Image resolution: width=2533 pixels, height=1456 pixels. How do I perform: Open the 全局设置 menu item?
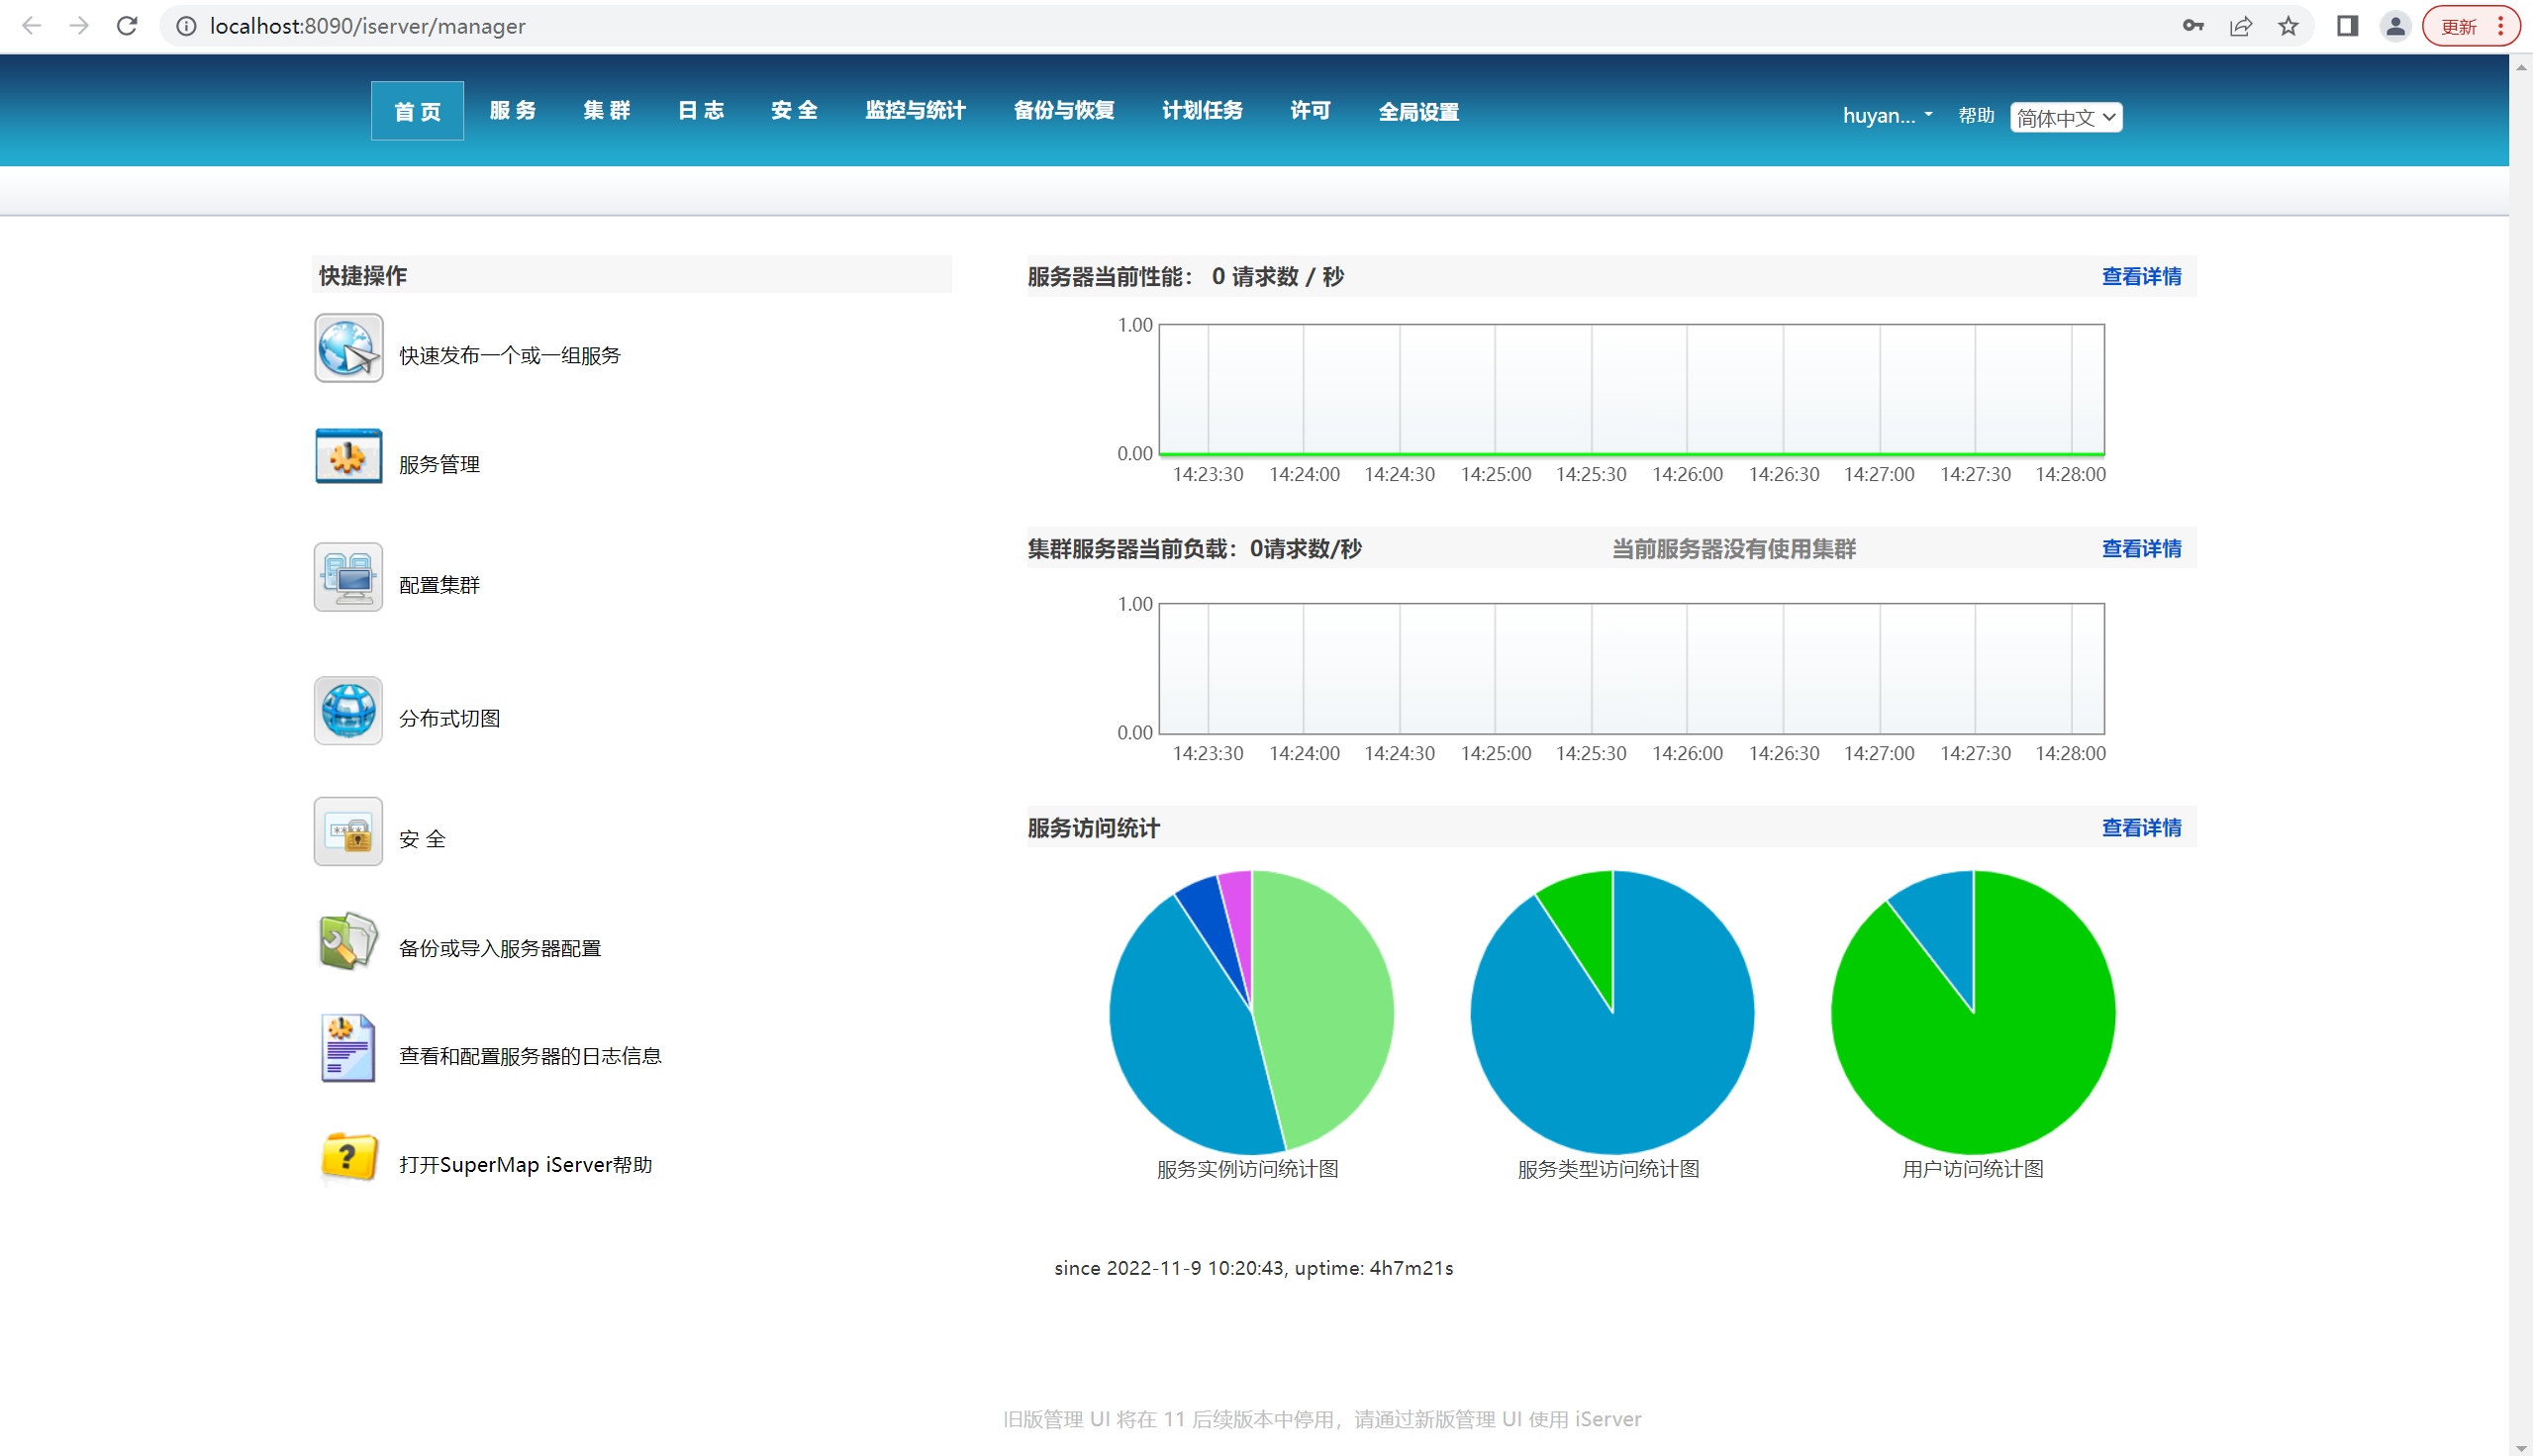[x=1418, y=111]
